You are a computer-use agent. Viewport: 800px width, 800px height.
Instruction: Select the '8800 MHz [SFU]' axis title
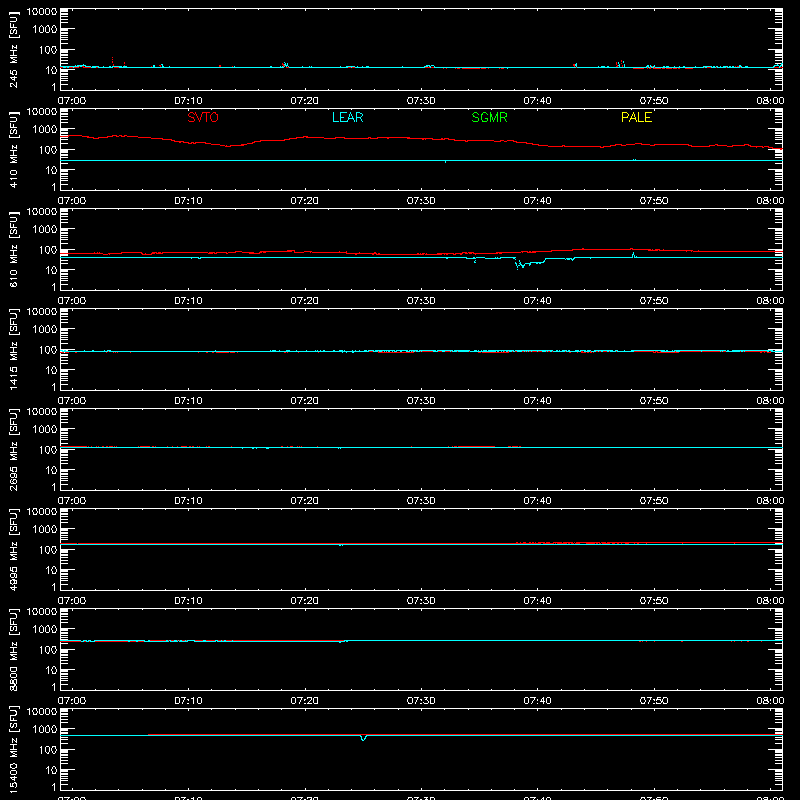(x=13, y=649)
